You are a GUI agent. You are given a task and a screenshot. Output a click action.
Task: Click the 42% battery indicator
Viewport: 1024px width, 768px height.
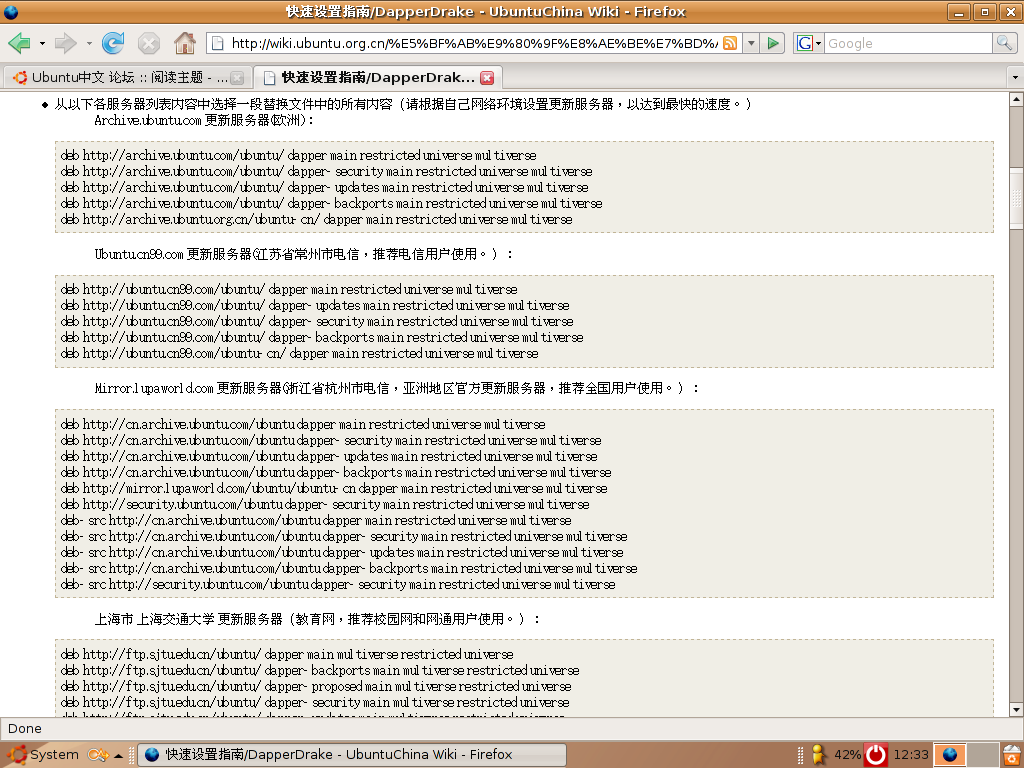tap(847, 755)
